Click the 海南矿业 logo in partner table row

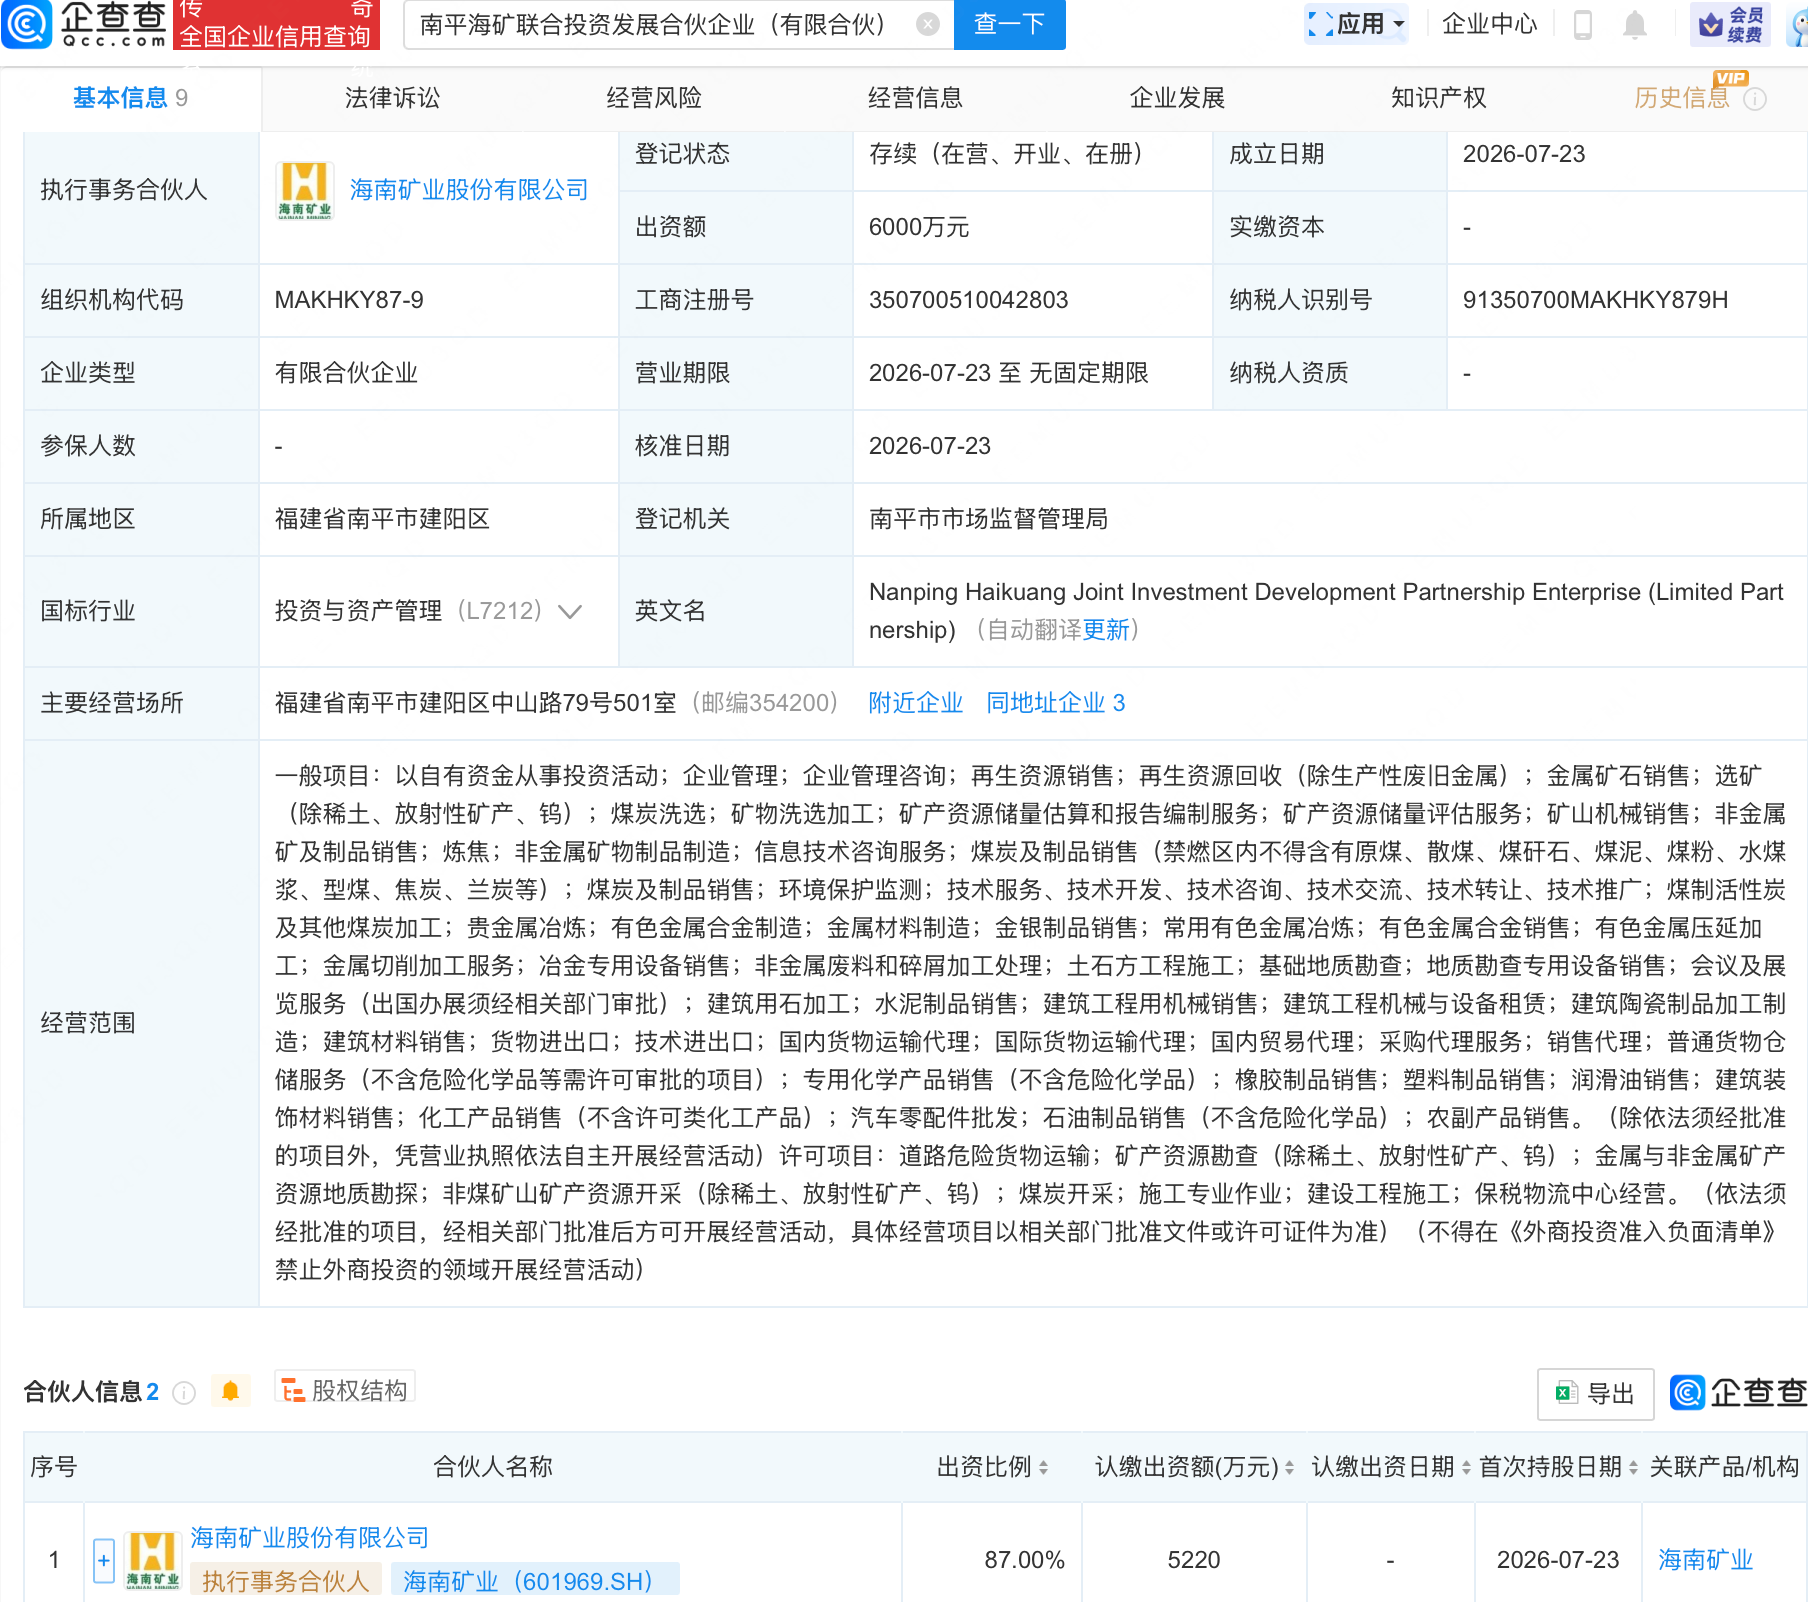click(153, 1560)
